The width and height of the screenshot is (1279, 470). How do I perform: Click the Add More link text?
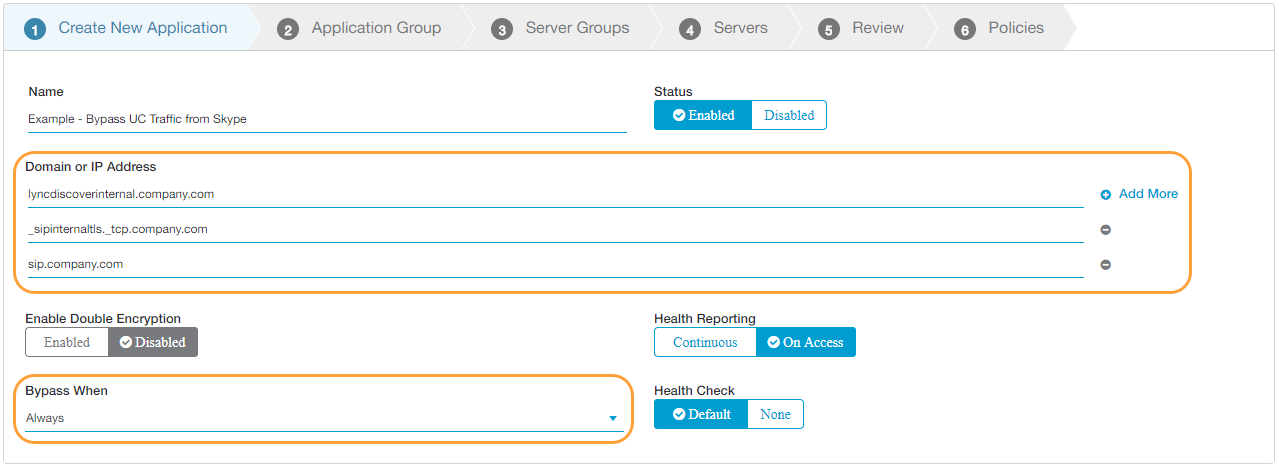click(1148, 194)
